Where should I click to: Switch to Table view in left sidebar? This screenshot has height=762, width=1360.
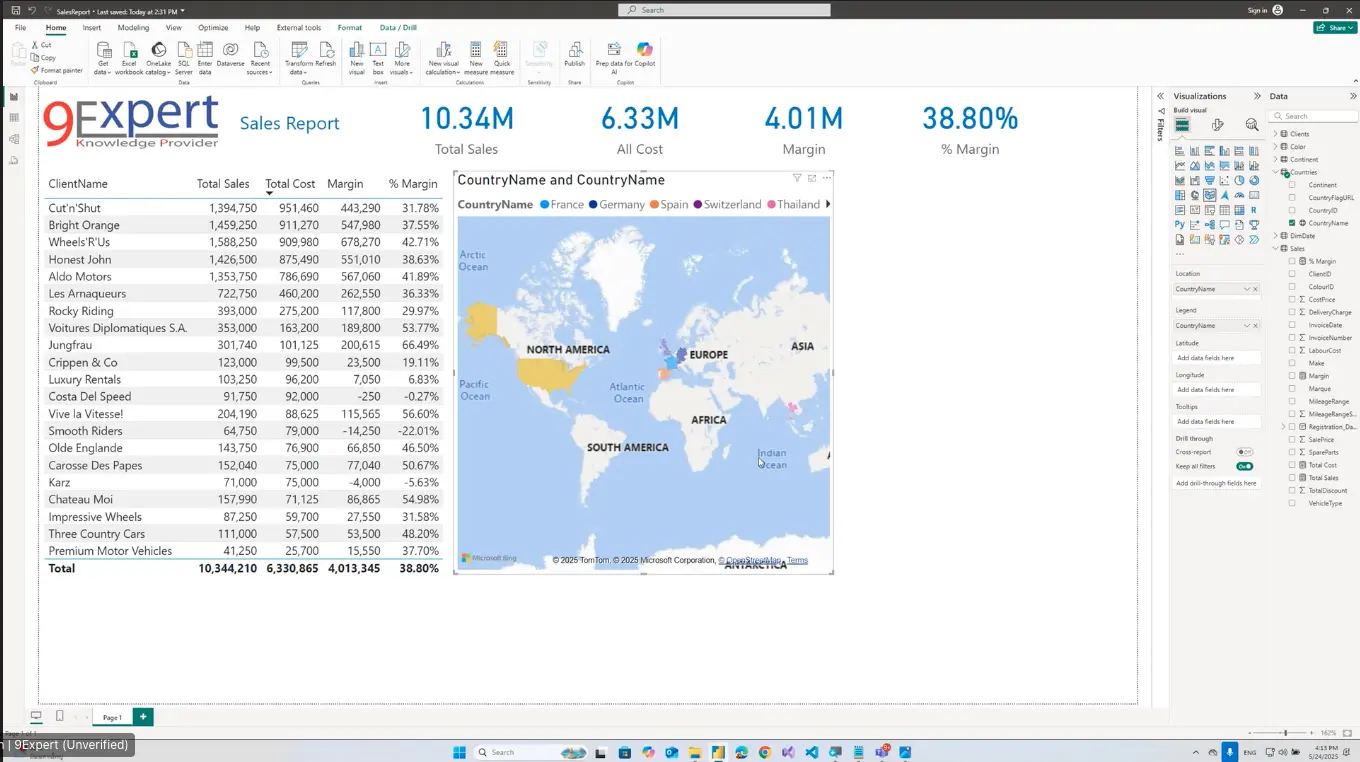click(14, 118)
